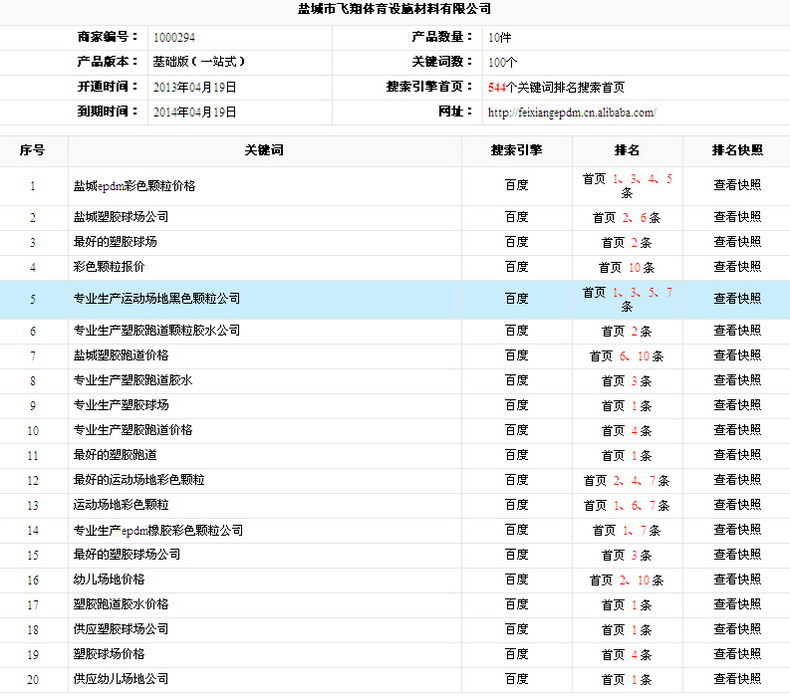View snapshot for 盐城塑胶跑道价格
This screenshot has width=790, height=699.
737,356
